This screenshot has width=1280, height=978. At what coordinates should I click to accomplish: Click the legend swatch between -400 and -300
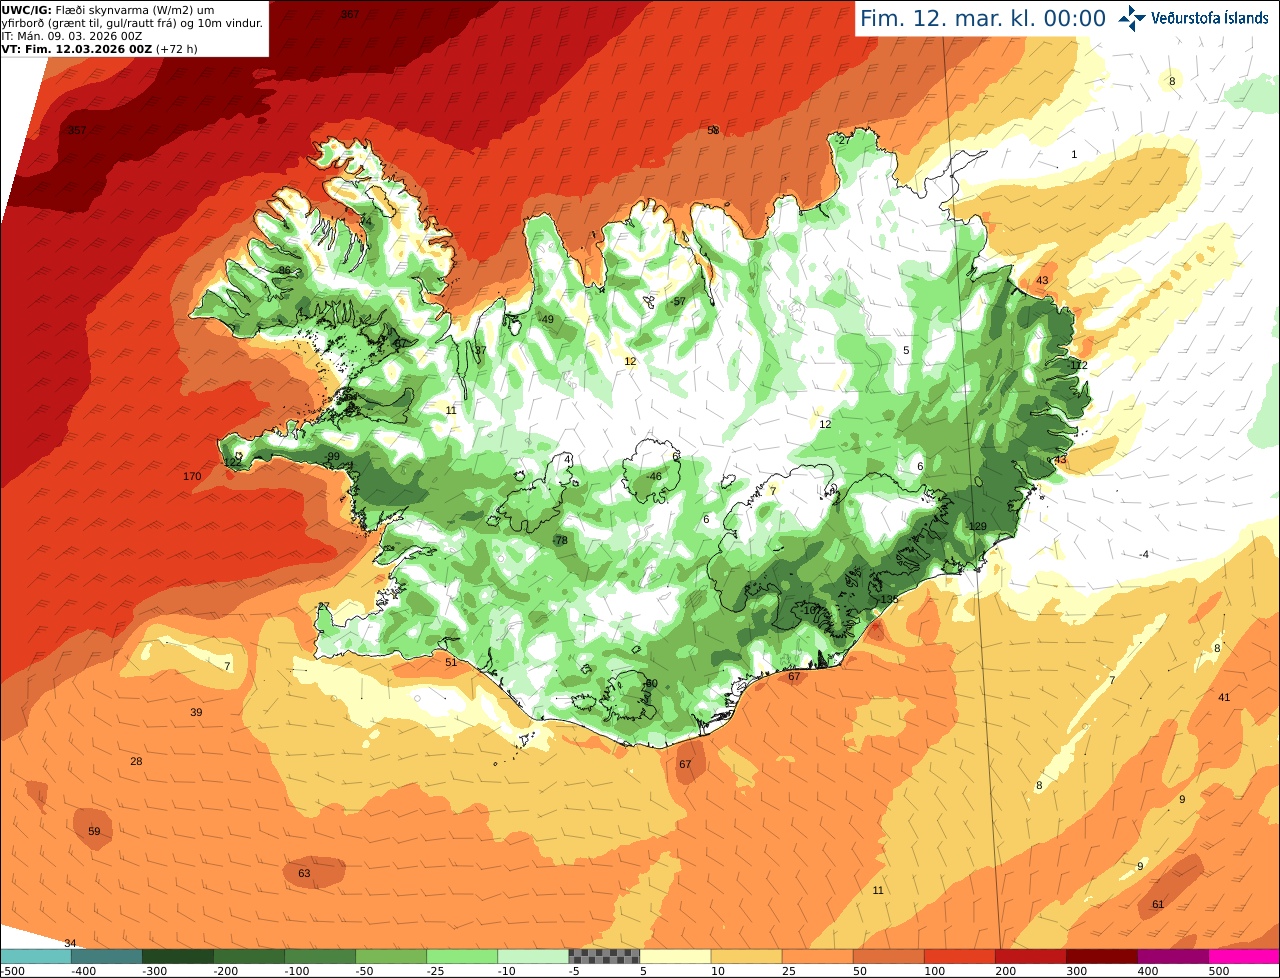tap(107, 957)
